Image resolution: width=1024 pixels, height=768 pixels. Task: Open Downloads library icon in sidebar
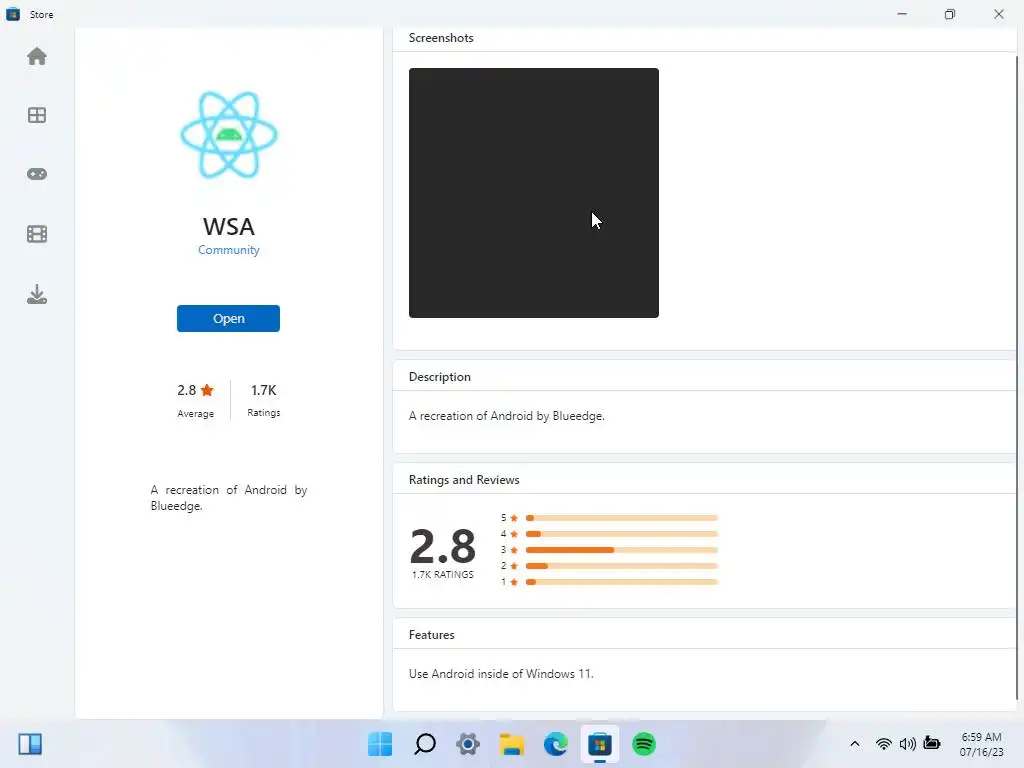pos(37,294)
